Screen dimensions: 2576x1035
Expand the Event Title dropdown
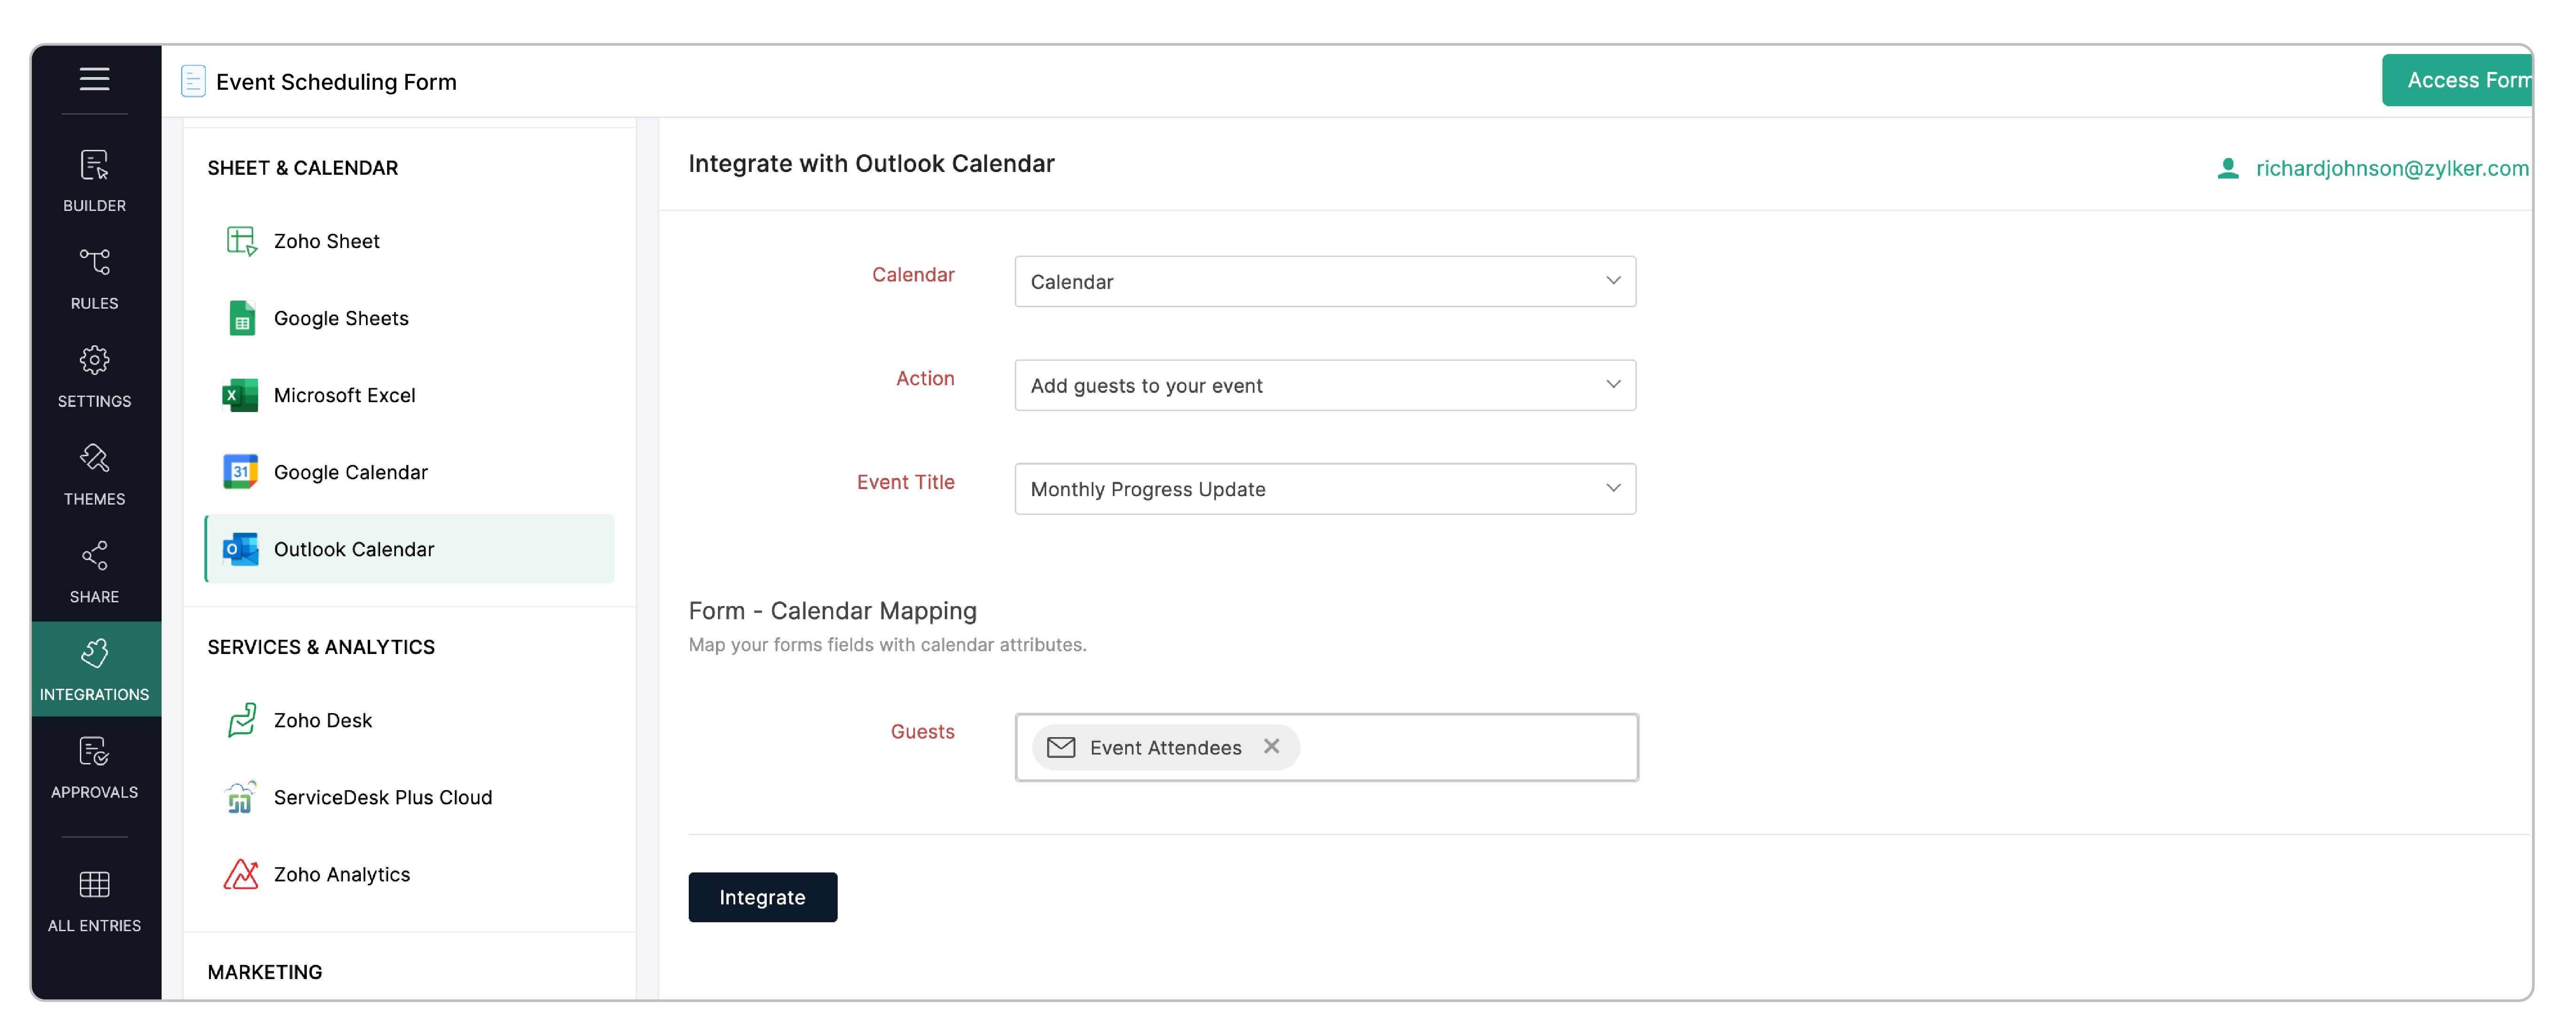1324,488
